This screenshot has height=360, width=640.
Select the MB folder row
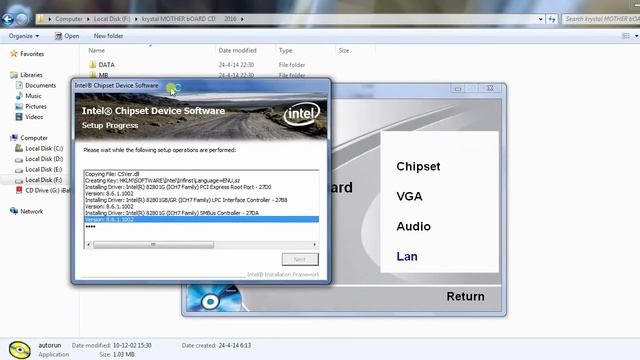click(x=103, y=75)
